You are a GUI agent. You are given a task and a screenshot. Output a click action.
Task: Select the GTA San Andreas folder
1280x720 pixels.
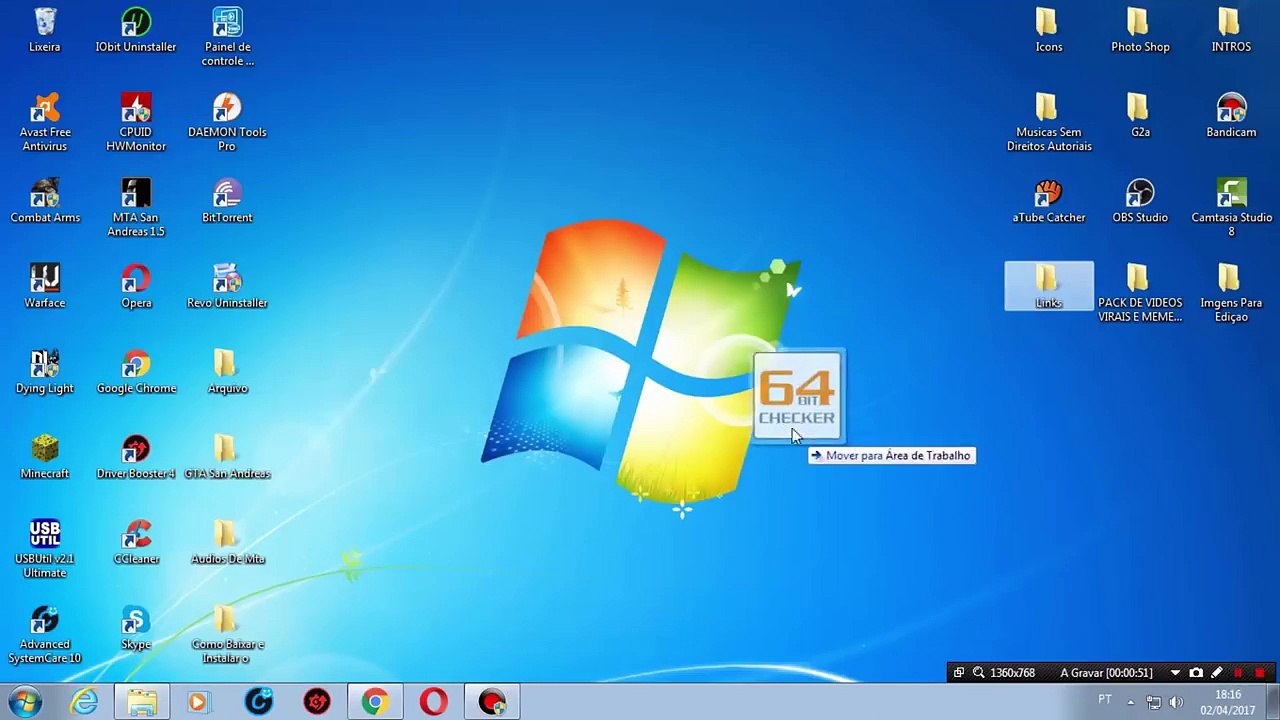(x=227, y=457)
